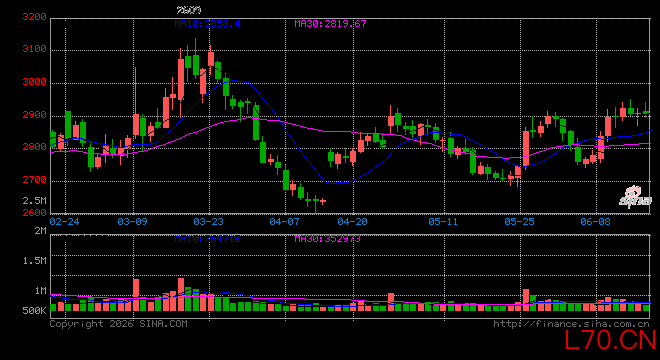Click the 2.5M axis label

[x=35, y=200]
